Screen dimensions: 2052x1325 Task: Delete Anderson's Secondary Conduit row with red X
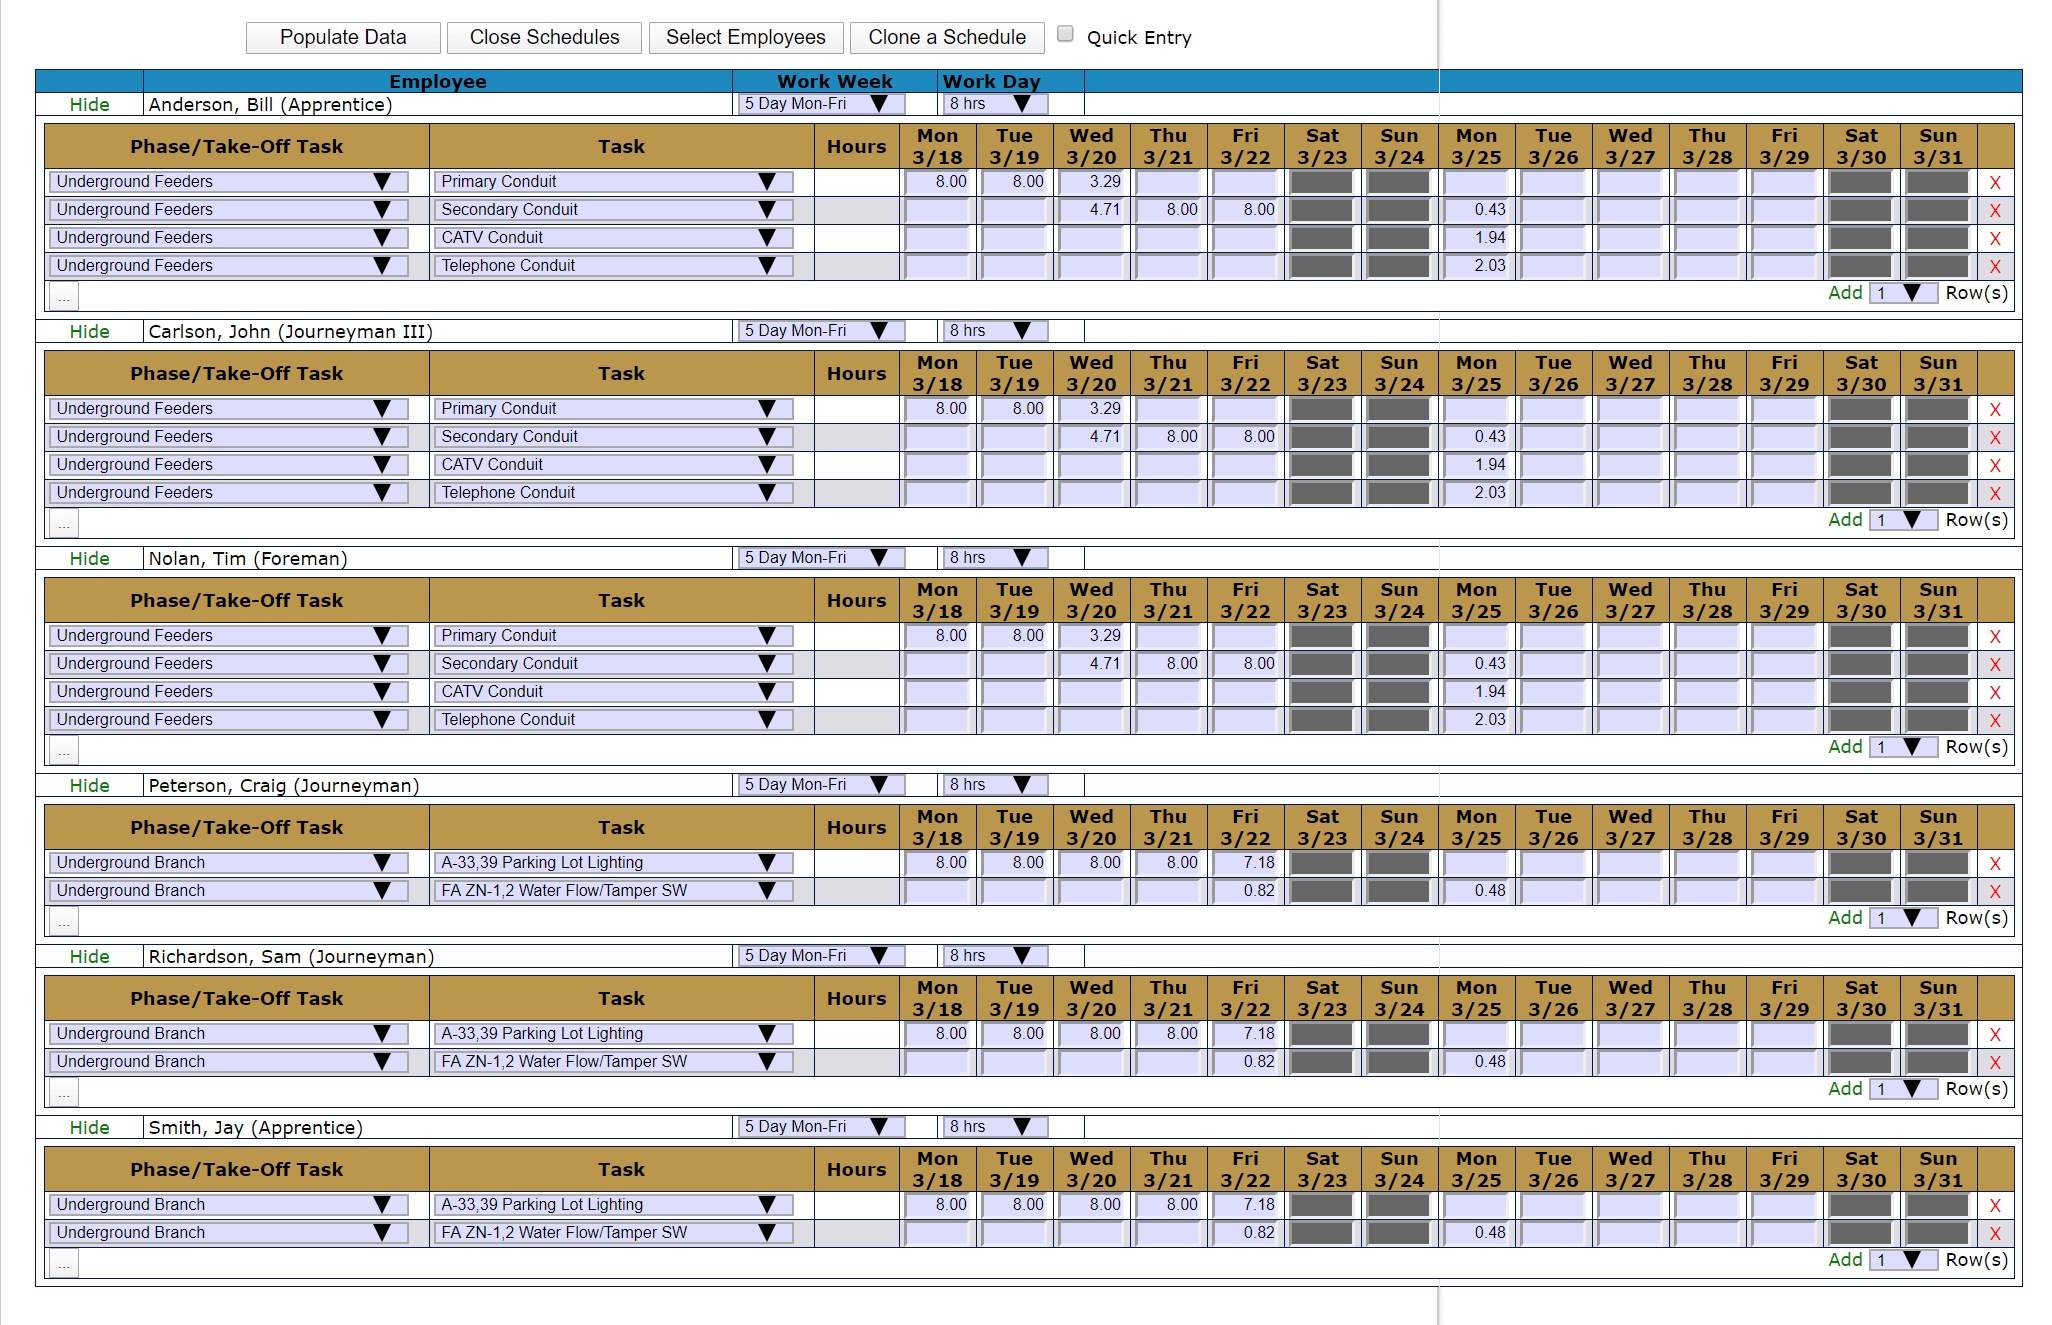[1995, 210]
